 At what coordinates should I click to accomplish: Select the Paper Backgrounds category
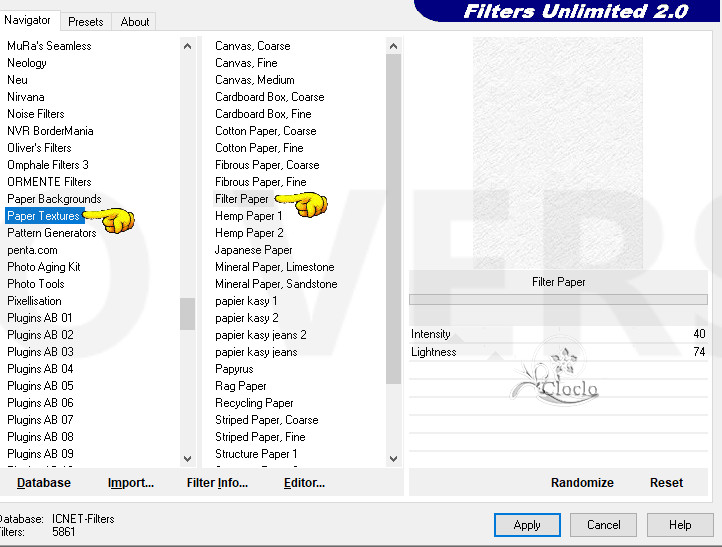(x=54, y=199)
